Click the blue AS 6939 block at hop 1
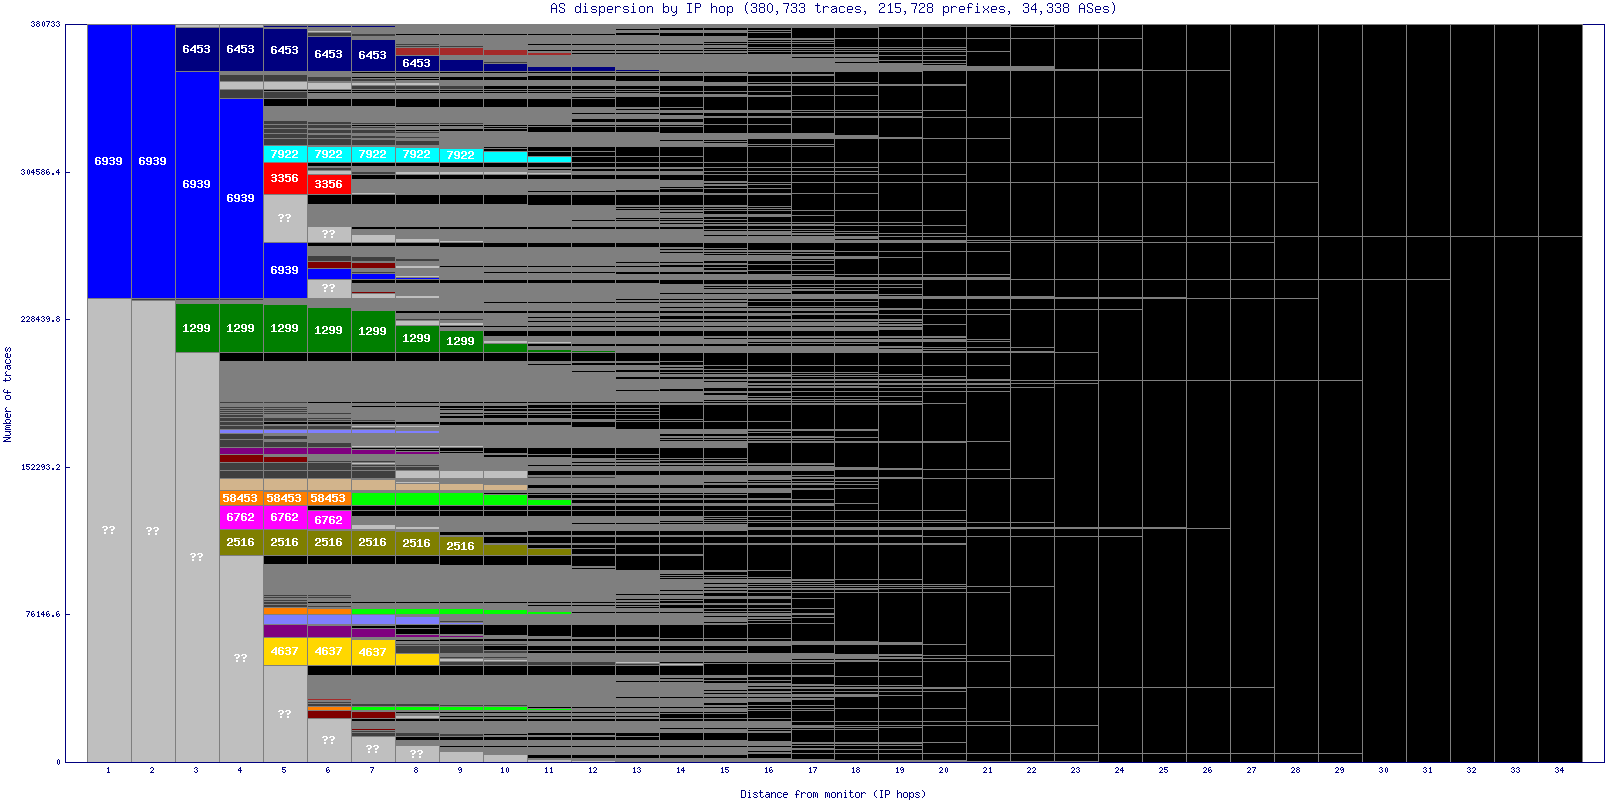 [109, 161]
